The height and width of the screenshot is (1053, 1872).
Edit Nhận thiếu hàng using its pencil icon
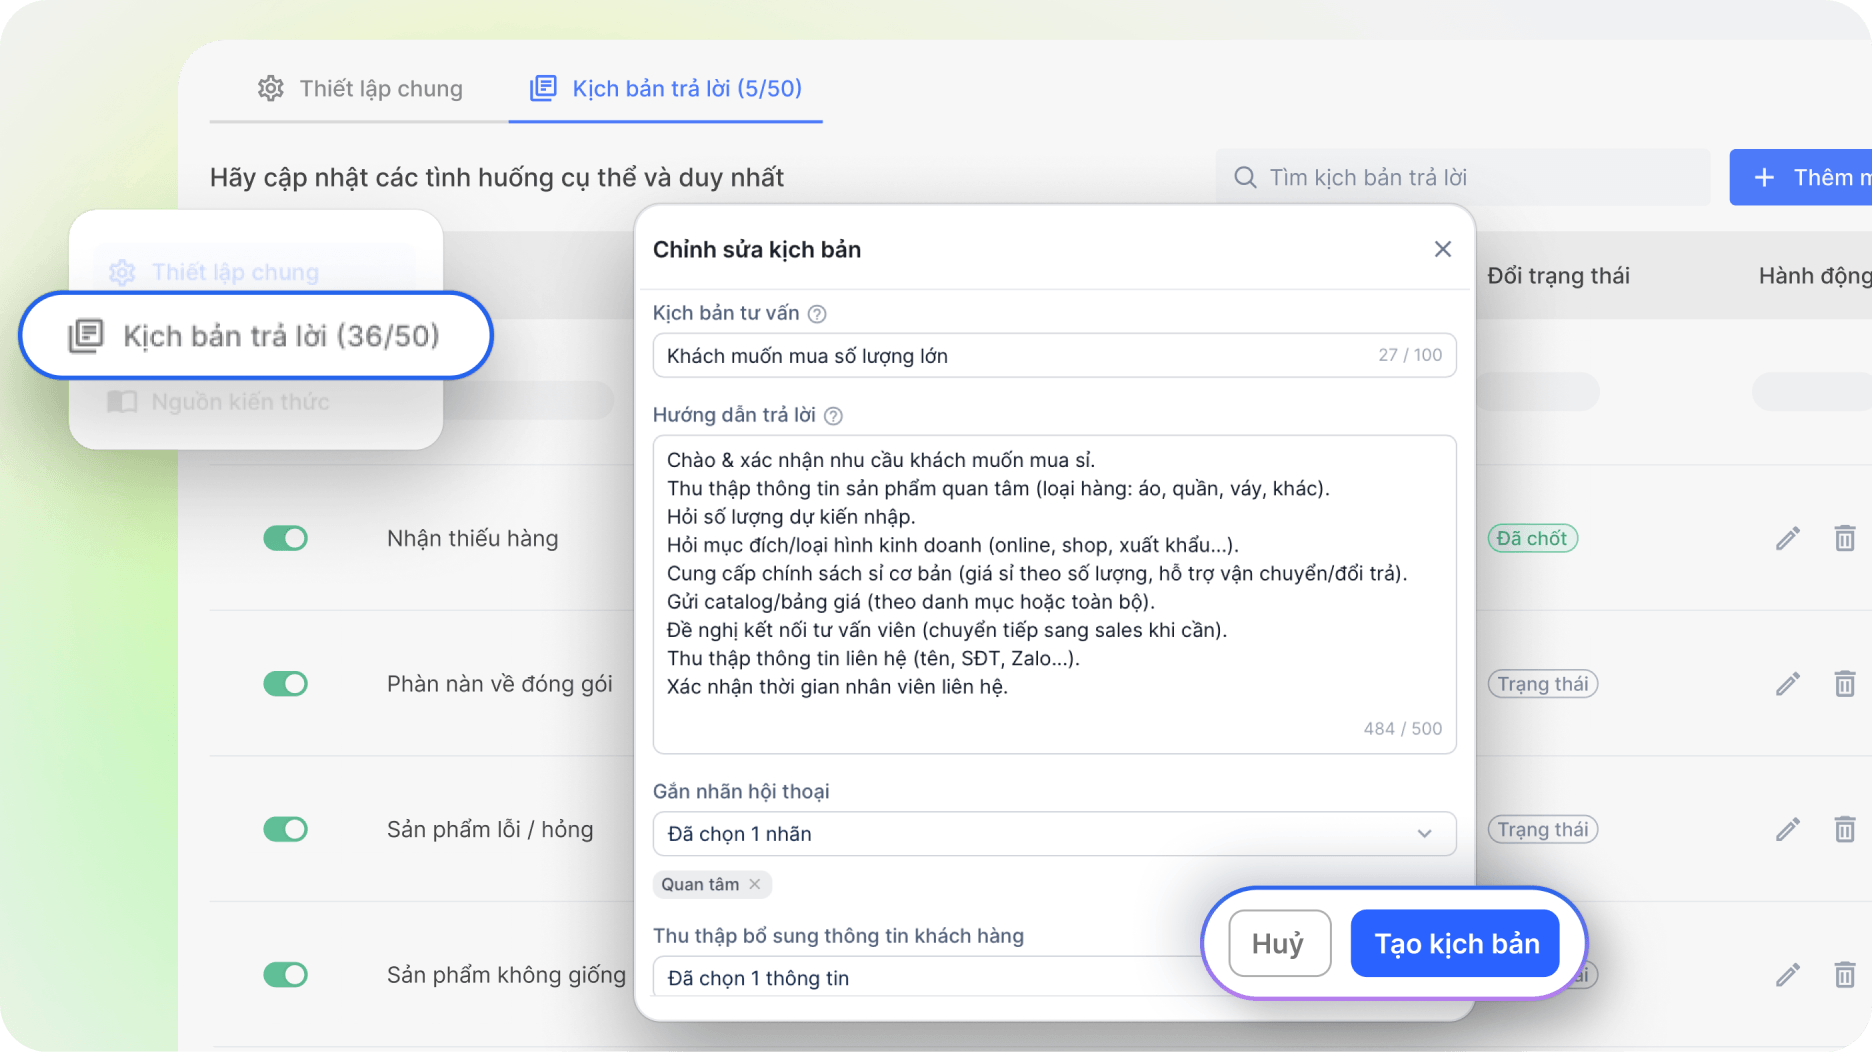coord(1787,538)
